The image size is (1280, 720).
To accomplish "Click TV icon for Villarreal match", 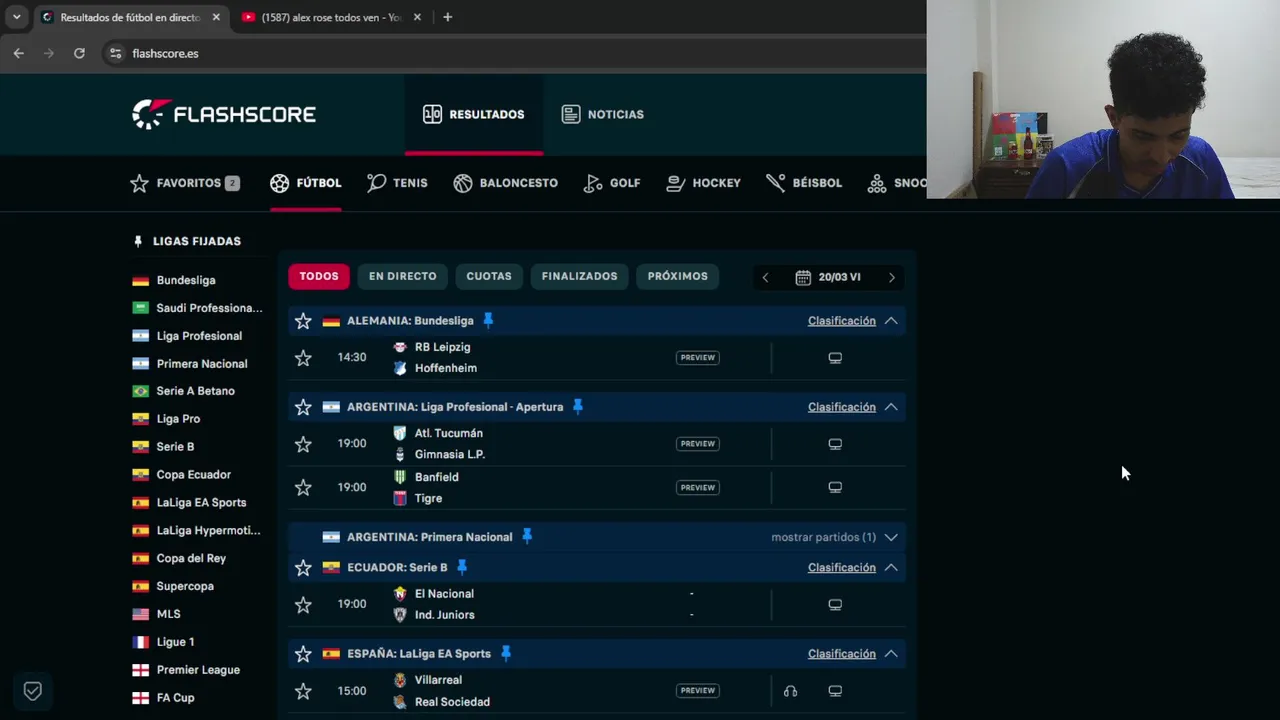I will pos(835,690).
